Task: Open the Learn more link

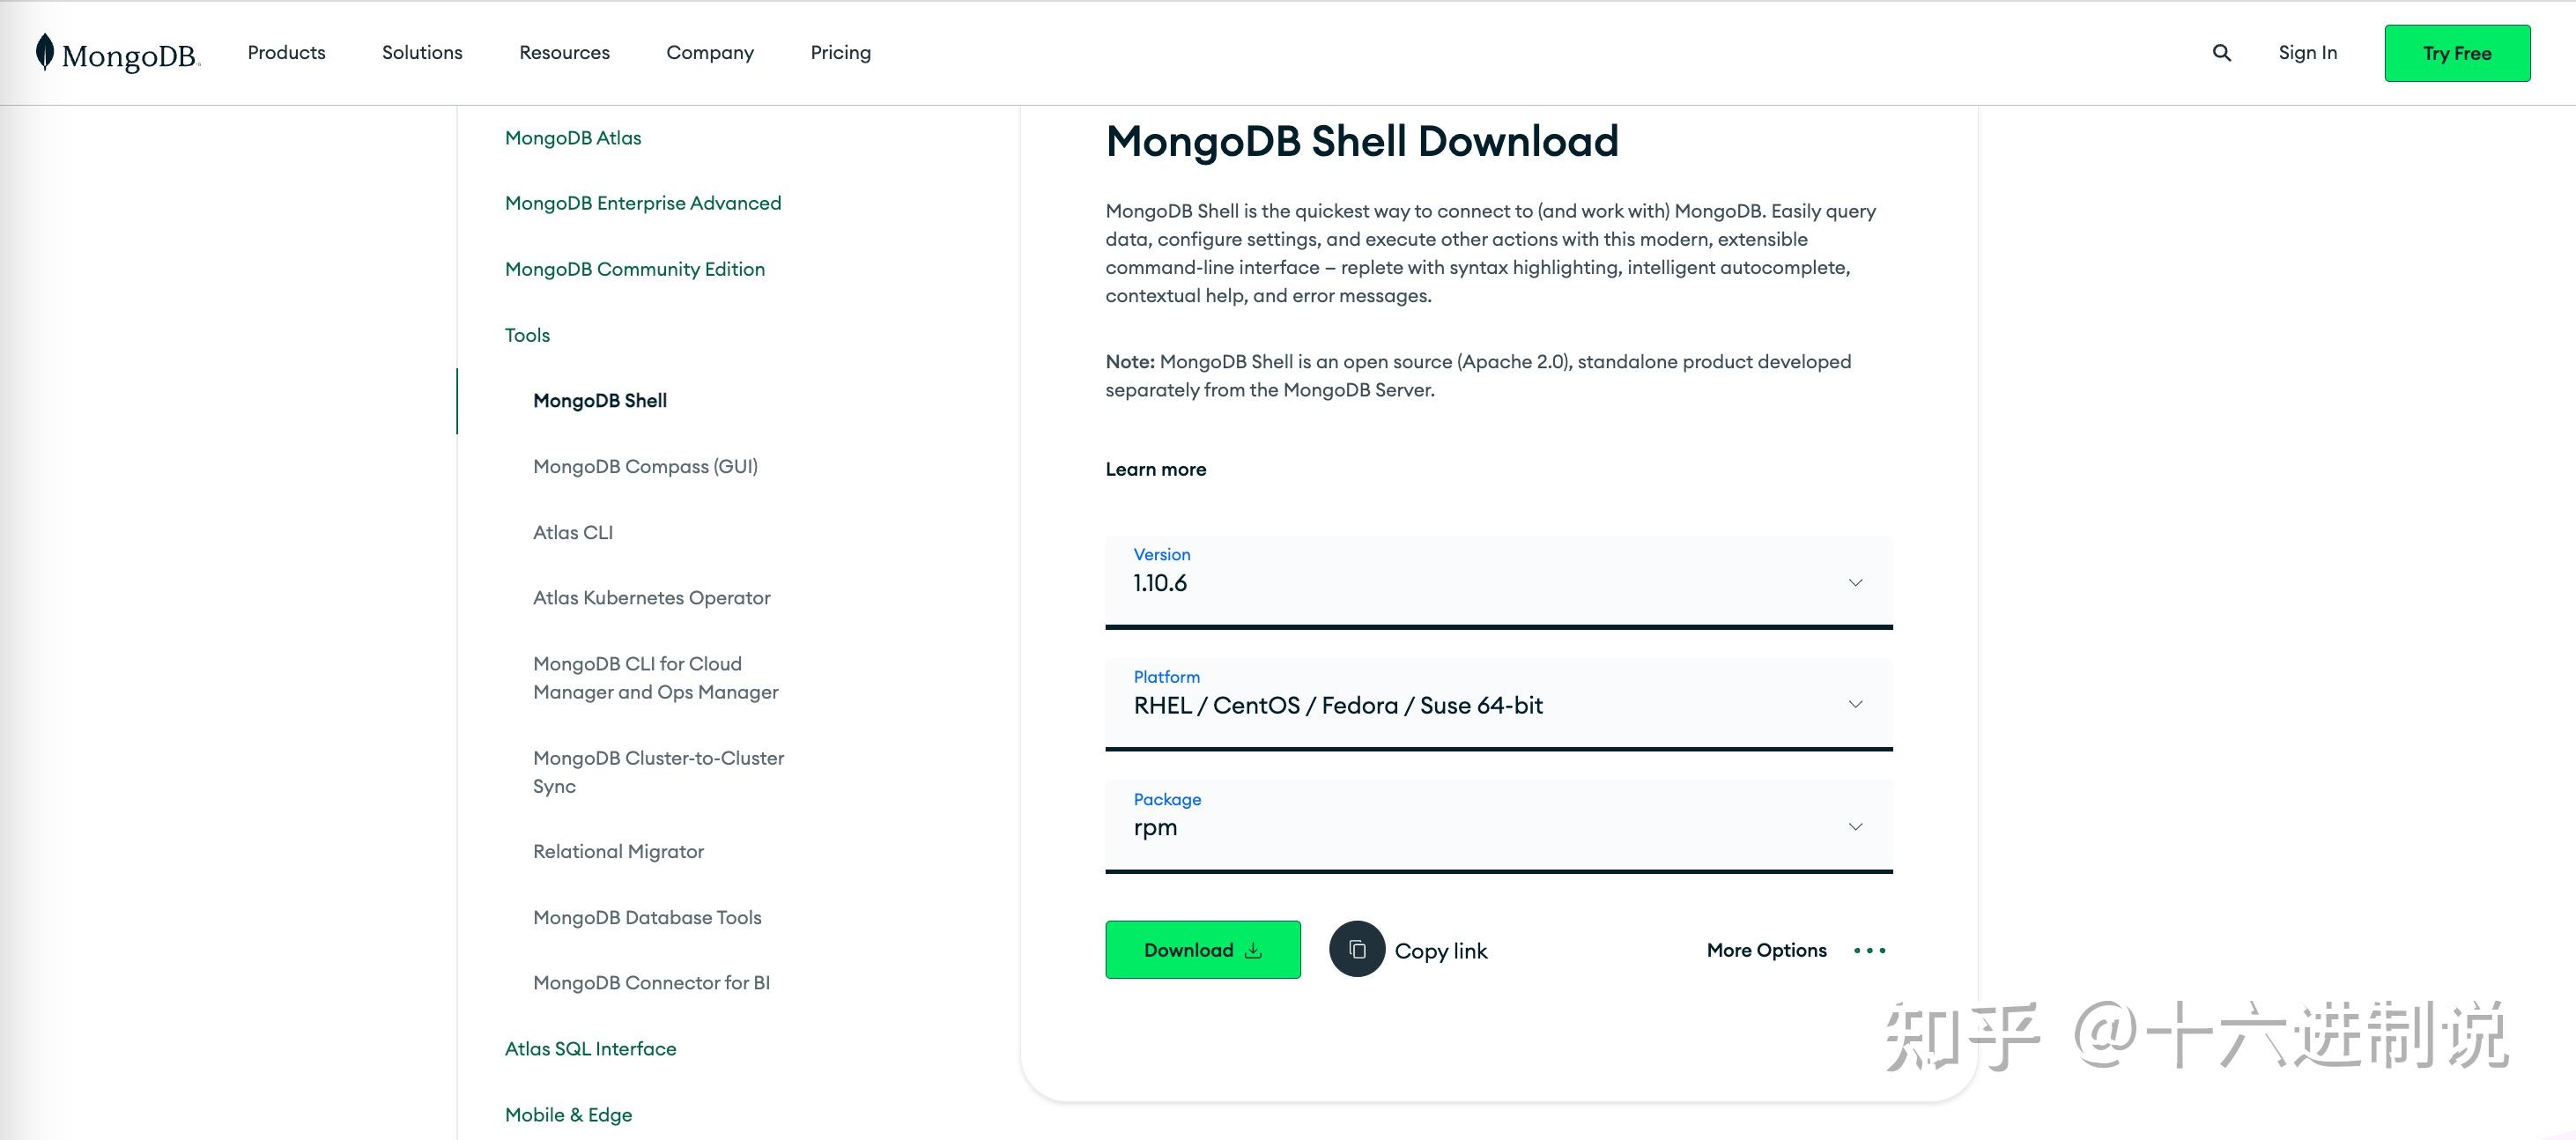Action: (1155, 469)
